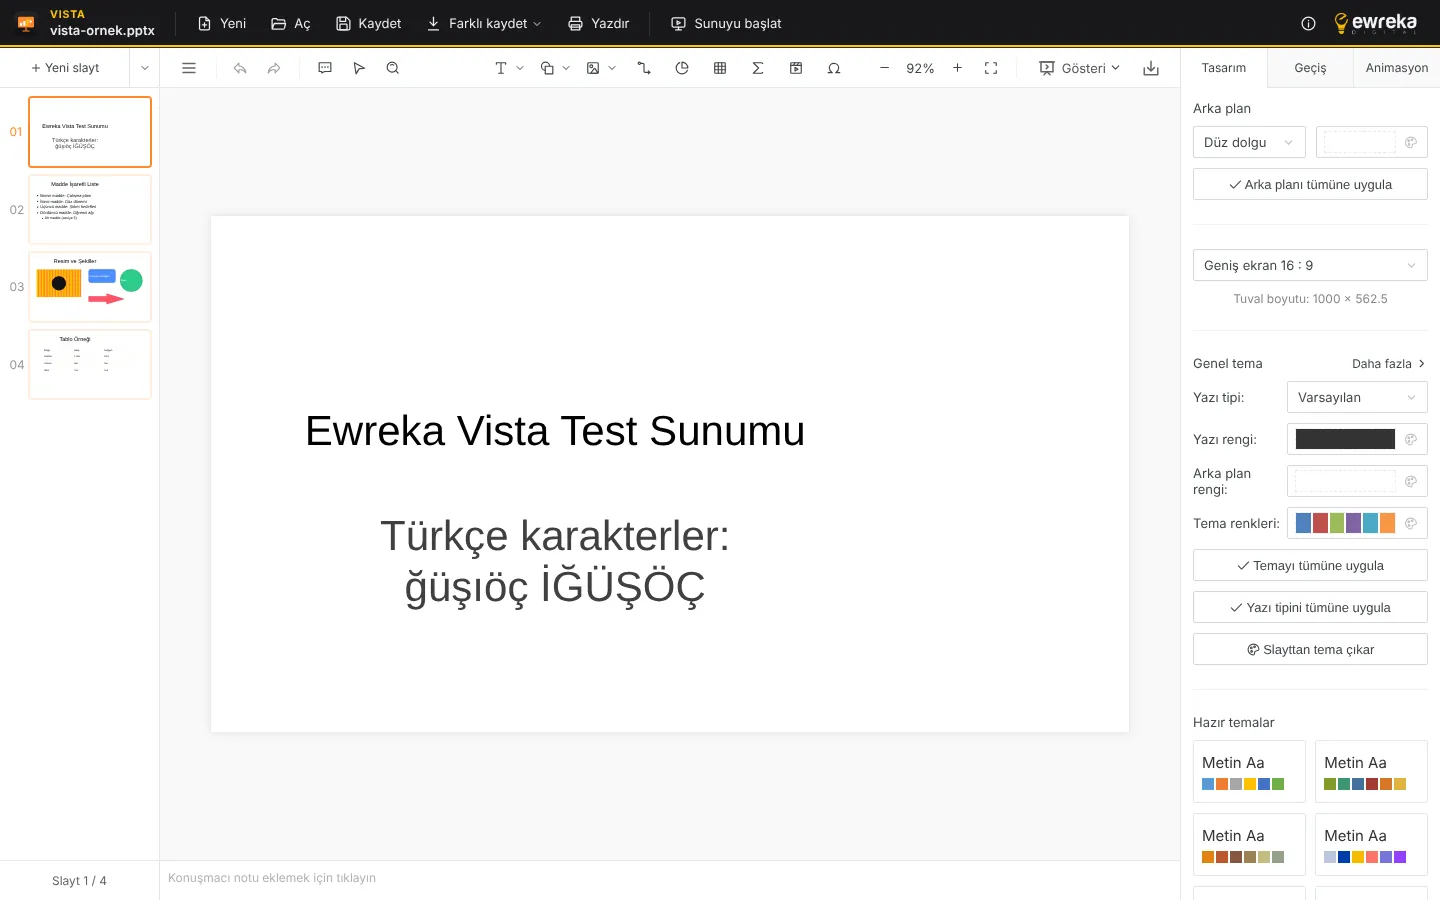Image resolution: width=1440 pixels, height=900 pixels.
Task: Click the Türkçe karakterler subtitle text
Action: coord(555,561)
